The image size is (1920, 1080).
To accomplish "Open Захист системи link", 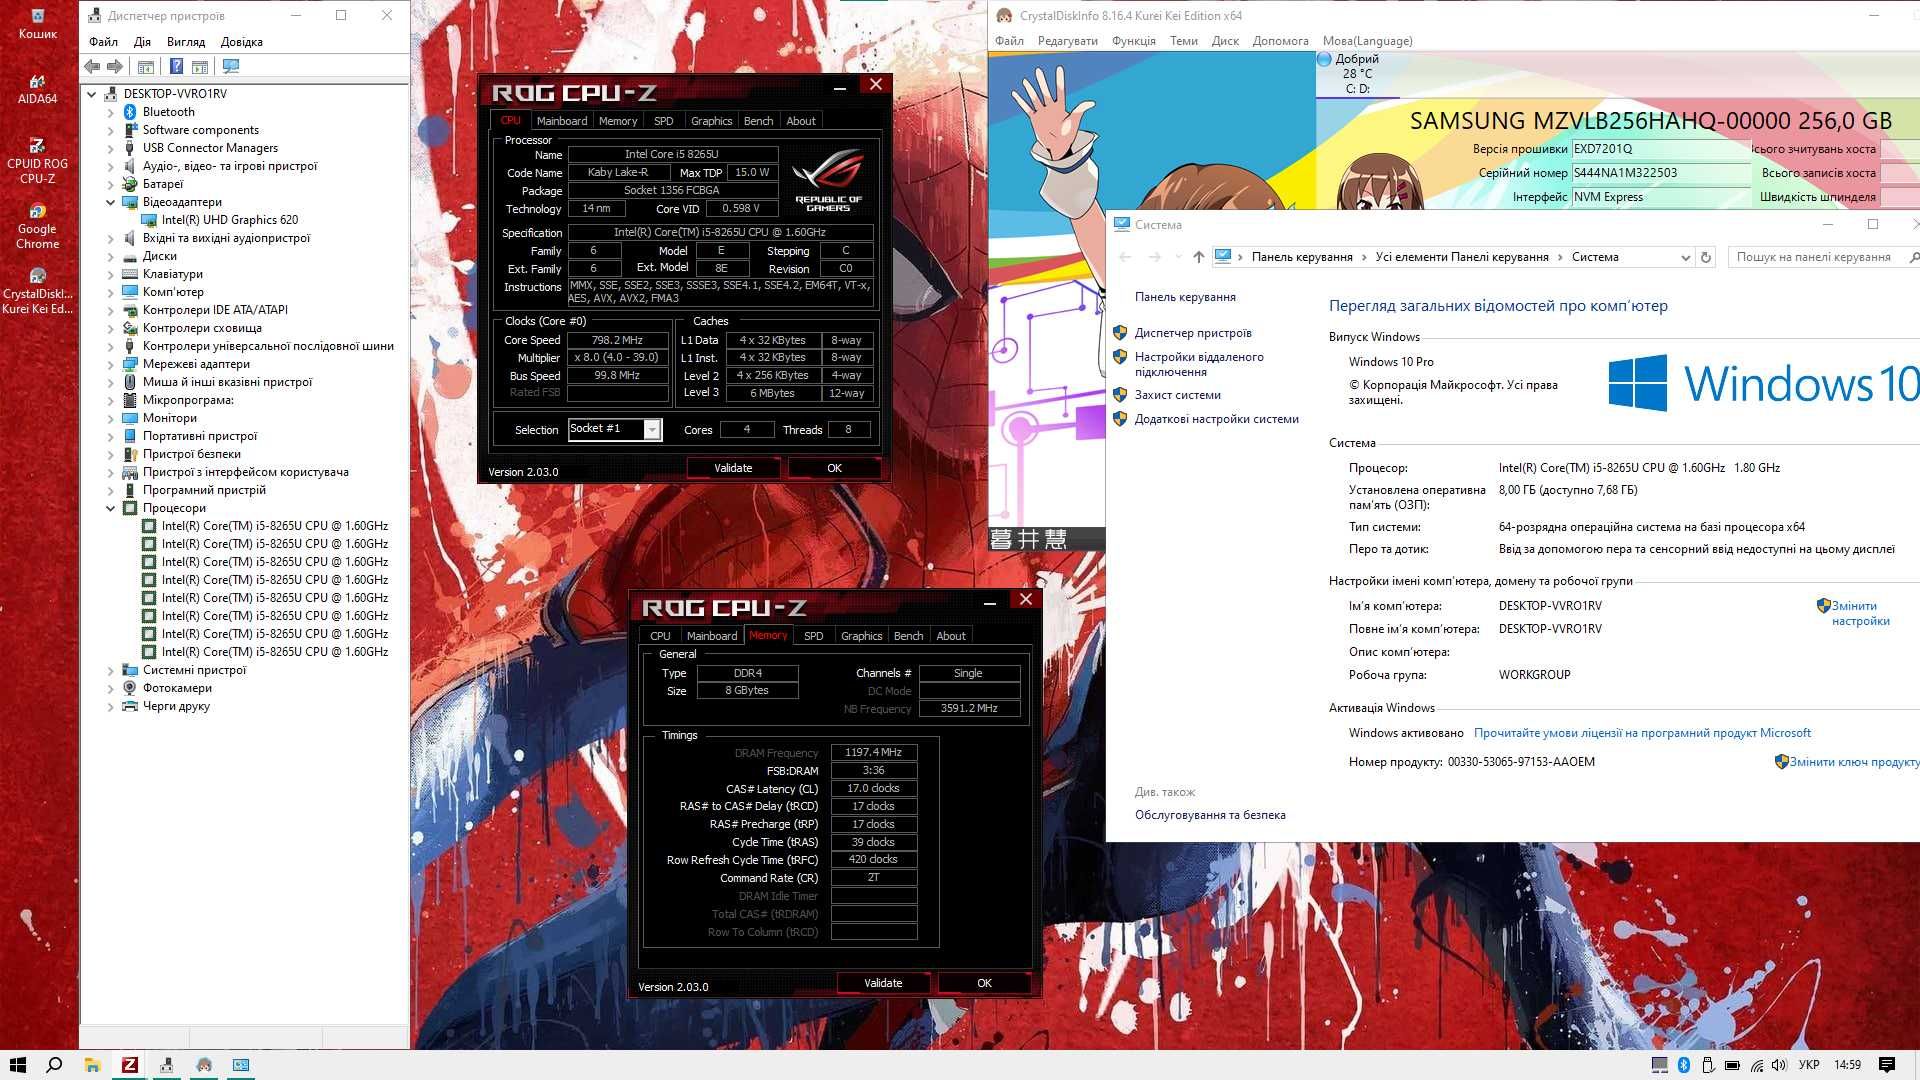I will pos(1177,395).
